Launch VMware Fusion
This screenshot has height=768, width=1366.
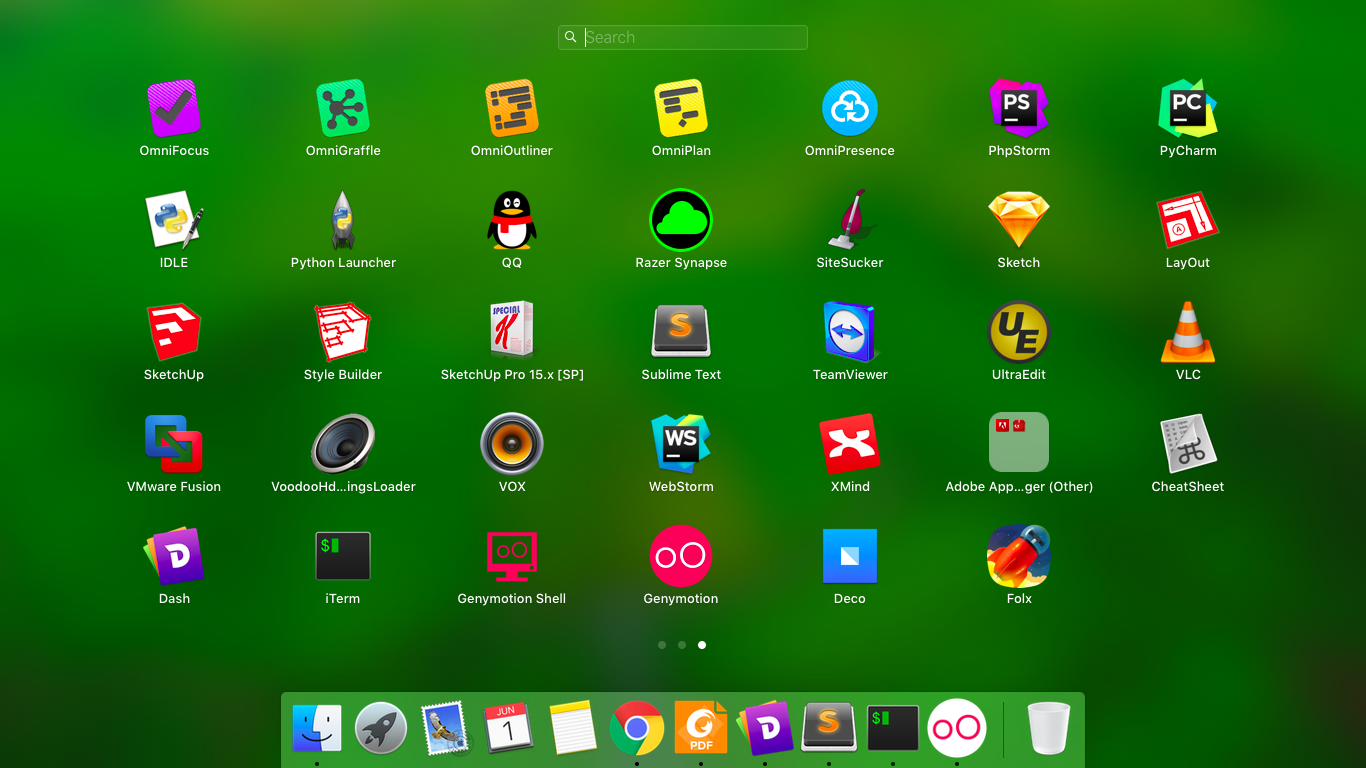coord(174,444)
